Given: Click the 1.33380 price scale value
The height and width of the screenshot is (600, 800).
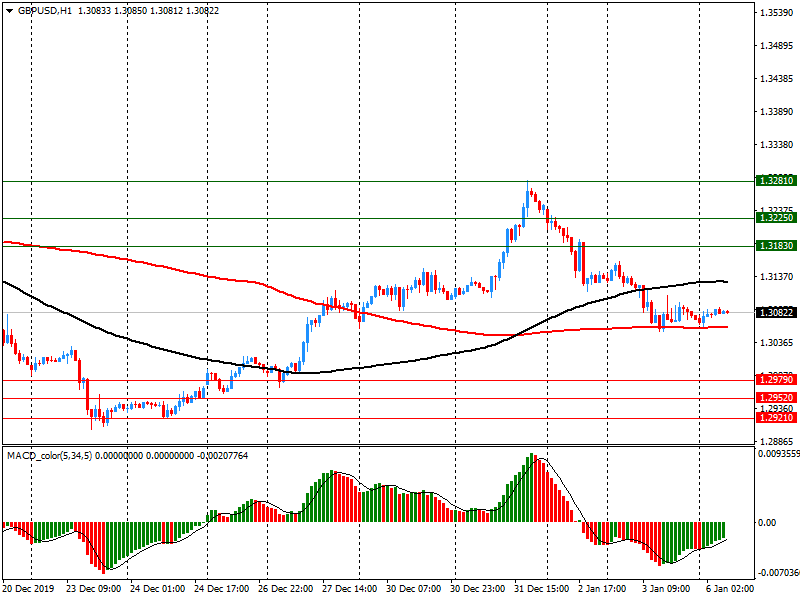Looking at the screenshot, I should [x=777, y=145].
